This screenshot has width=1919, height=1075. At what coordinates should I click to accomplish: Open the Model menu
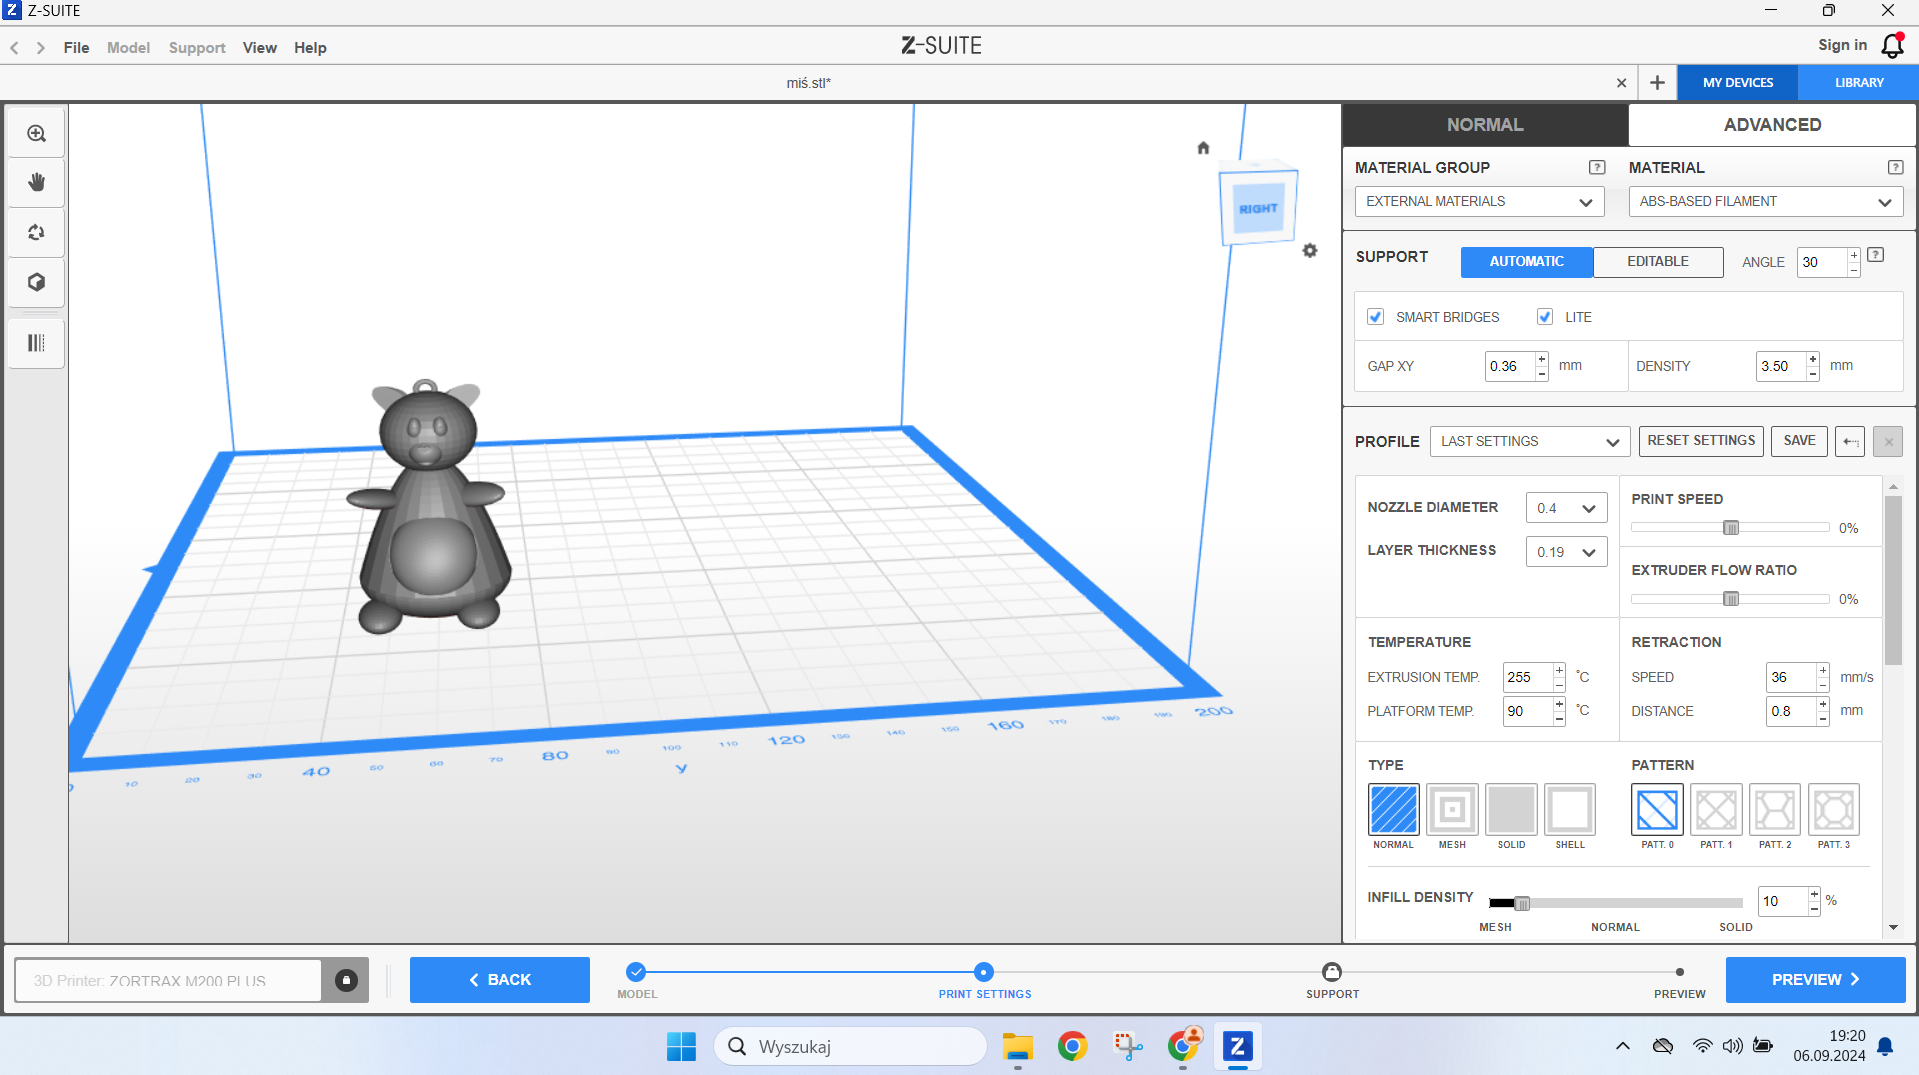128,48
